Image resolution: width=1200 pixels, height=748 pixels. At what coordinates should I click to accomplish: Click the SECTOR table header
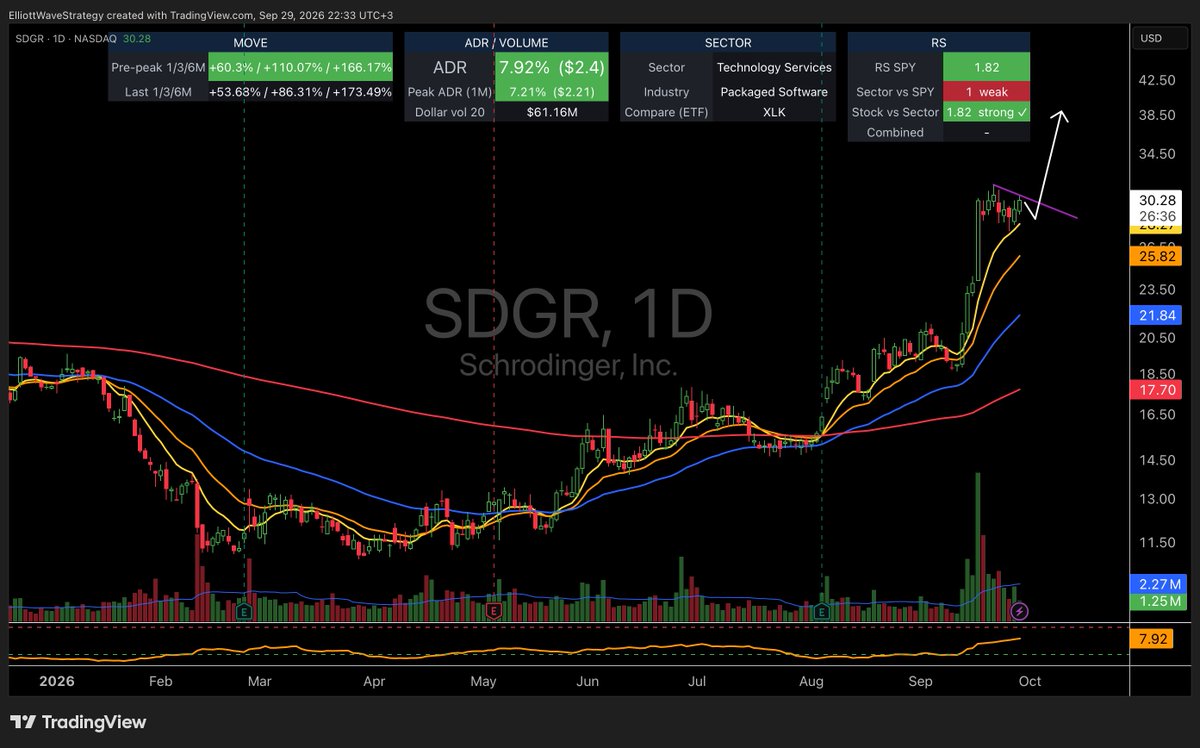(727, 43)
